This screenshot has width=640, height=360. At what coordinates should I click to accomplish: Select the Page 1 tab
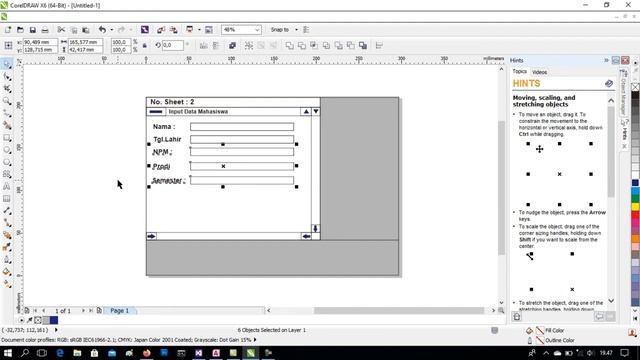[x=119, y=311]
